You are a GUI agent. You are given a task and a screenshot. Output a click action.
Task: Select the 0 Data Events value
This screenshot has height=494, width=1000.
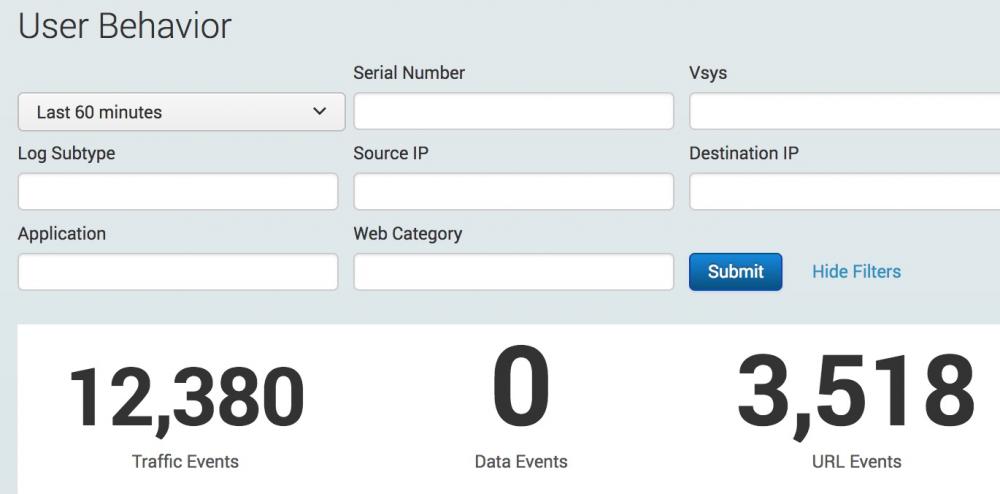[521, 388]
